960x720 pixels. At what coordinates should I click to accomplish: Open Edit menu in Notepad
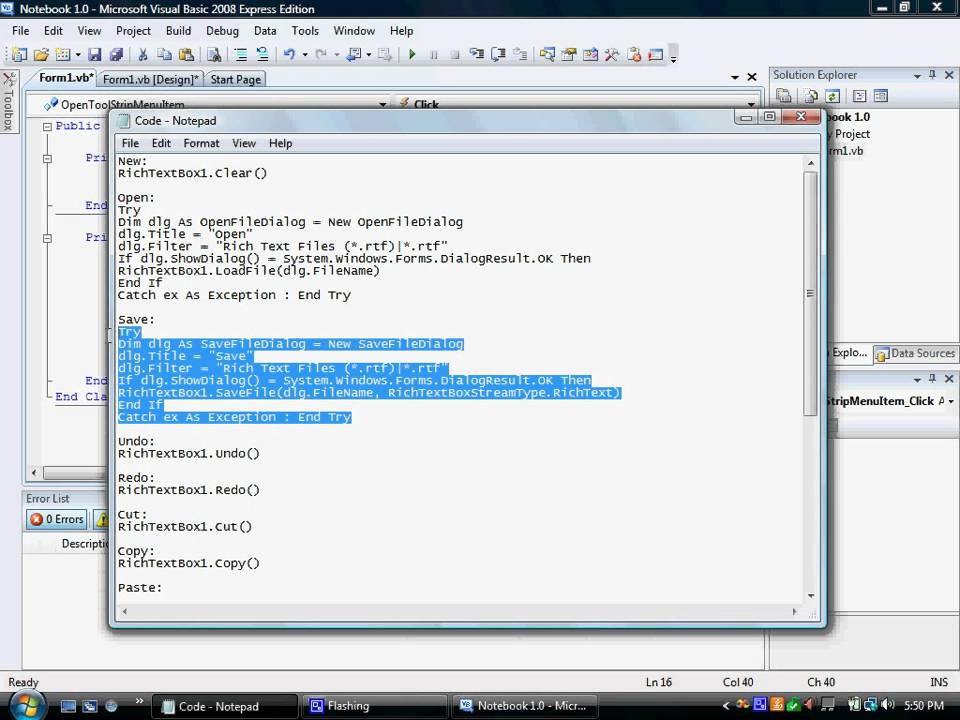click(x=161, y=143)
